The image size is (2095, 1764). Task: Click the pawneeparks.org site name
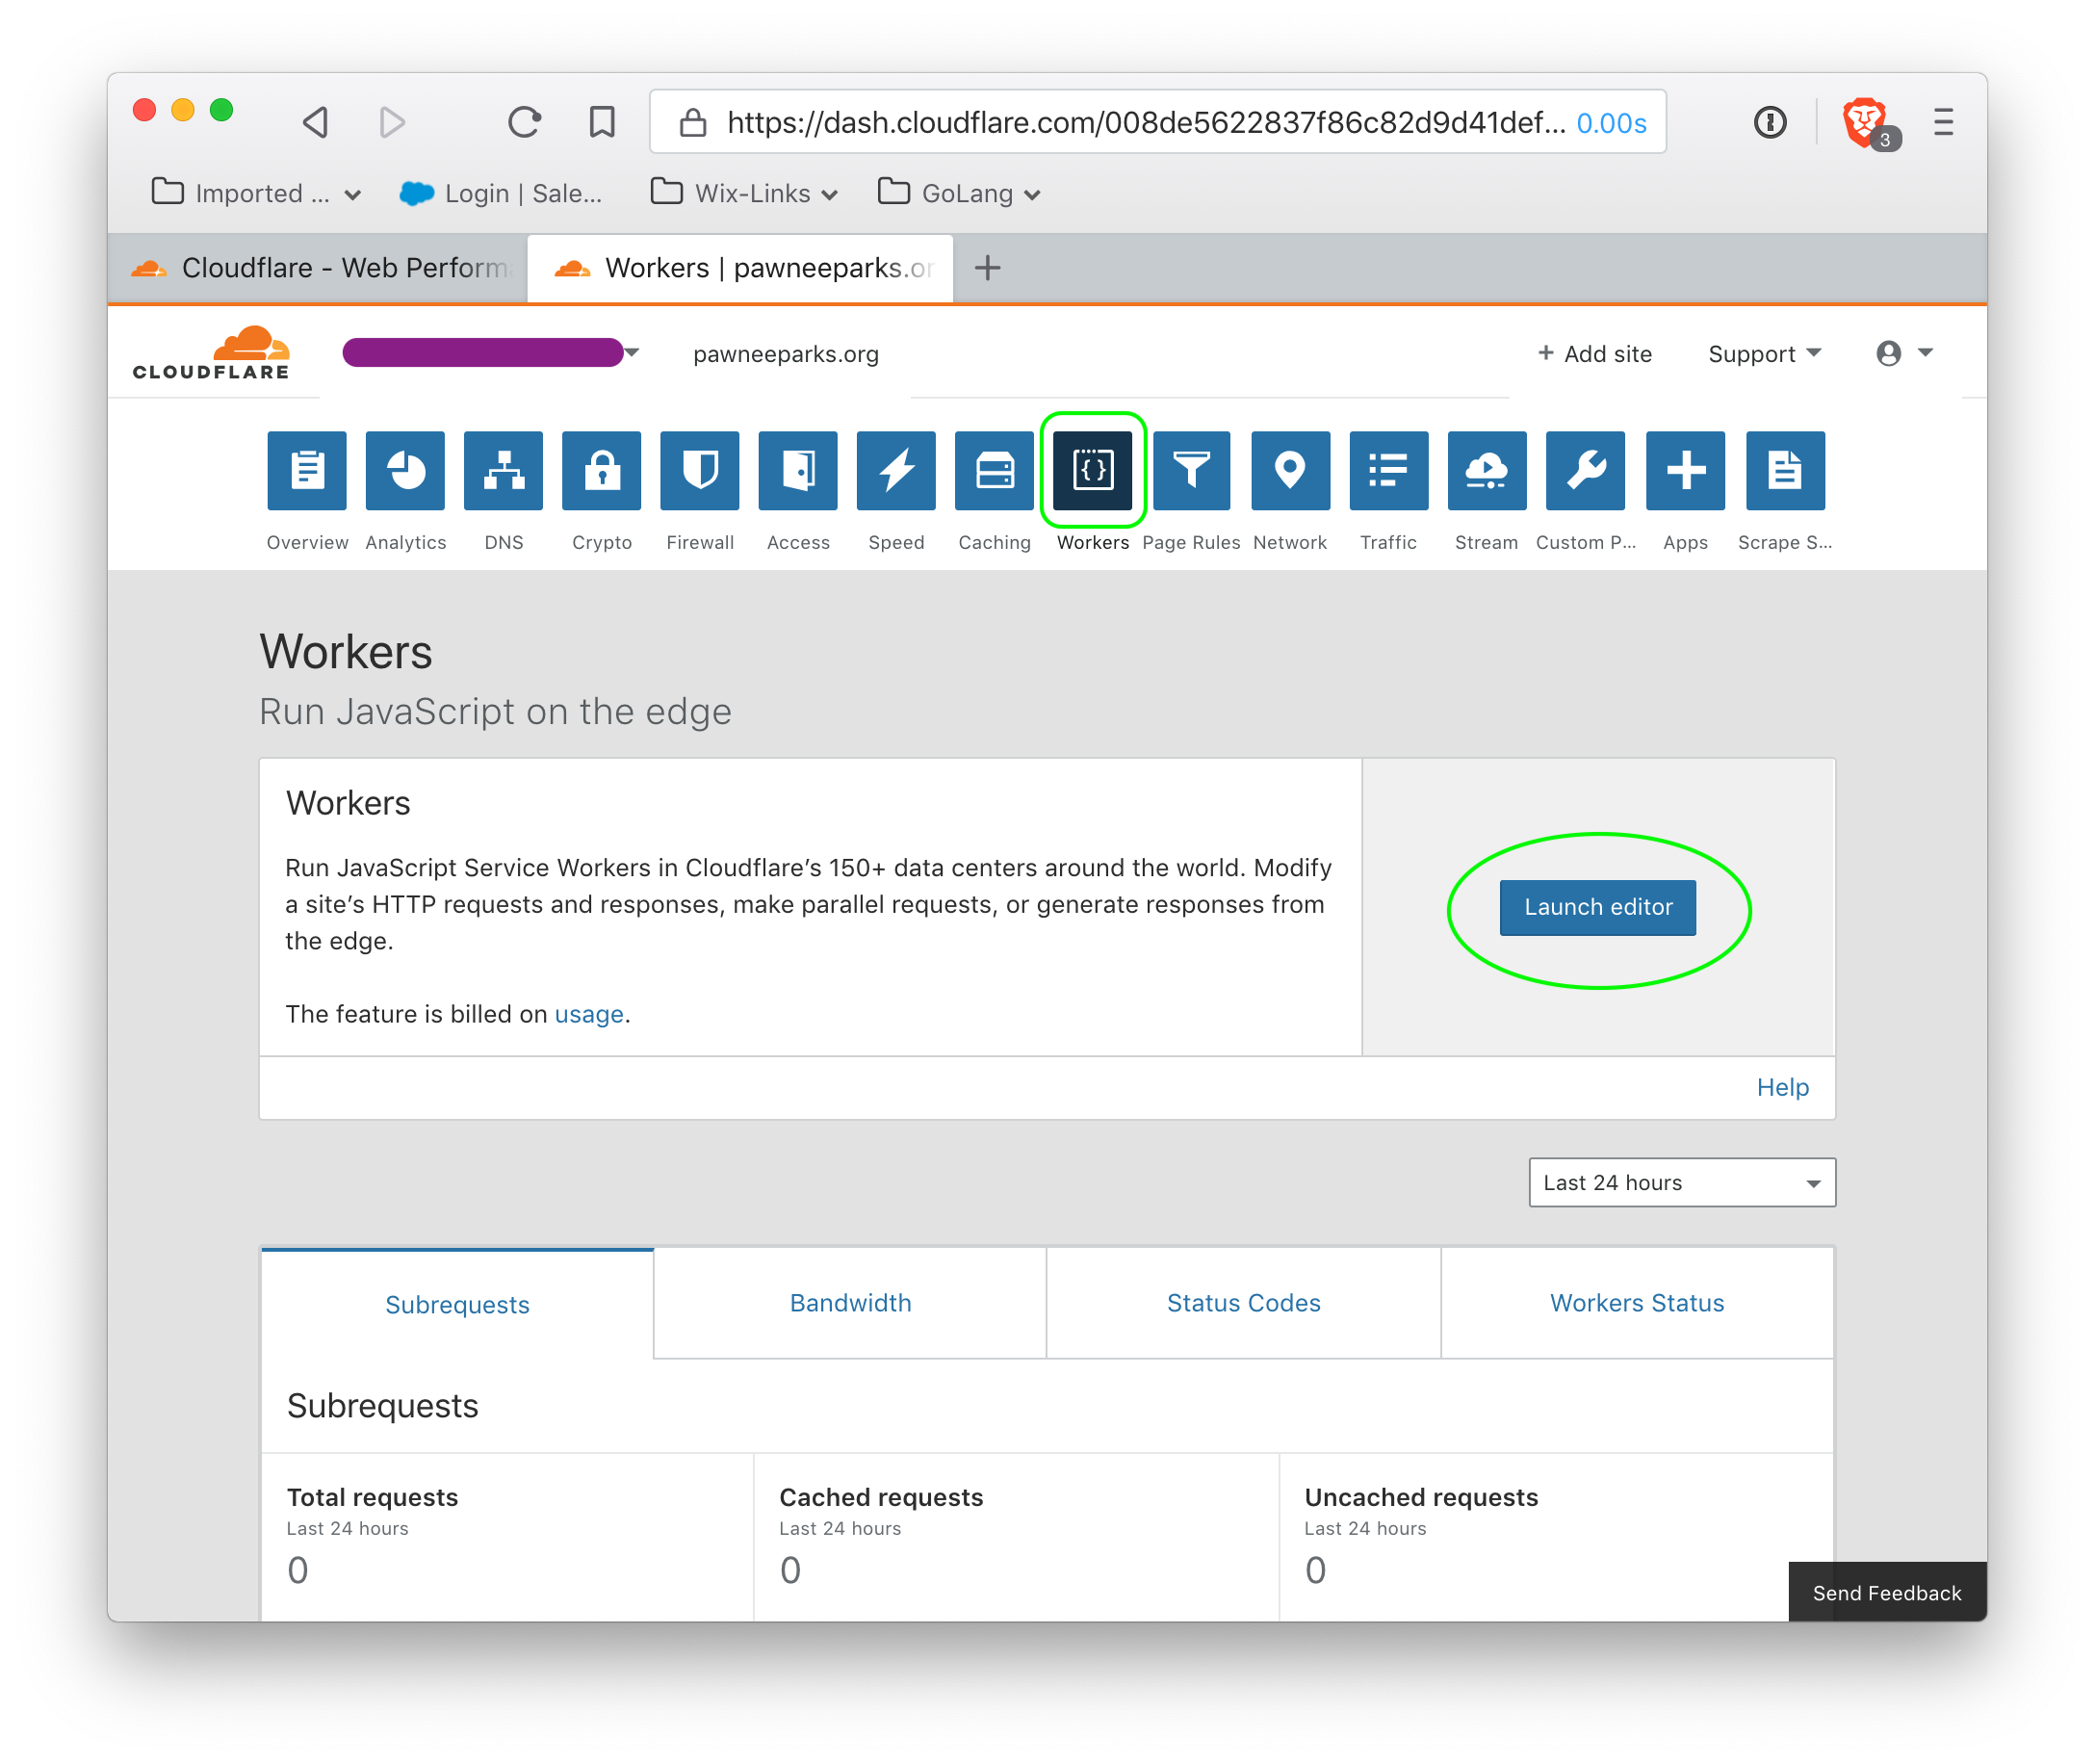point(786,354)
